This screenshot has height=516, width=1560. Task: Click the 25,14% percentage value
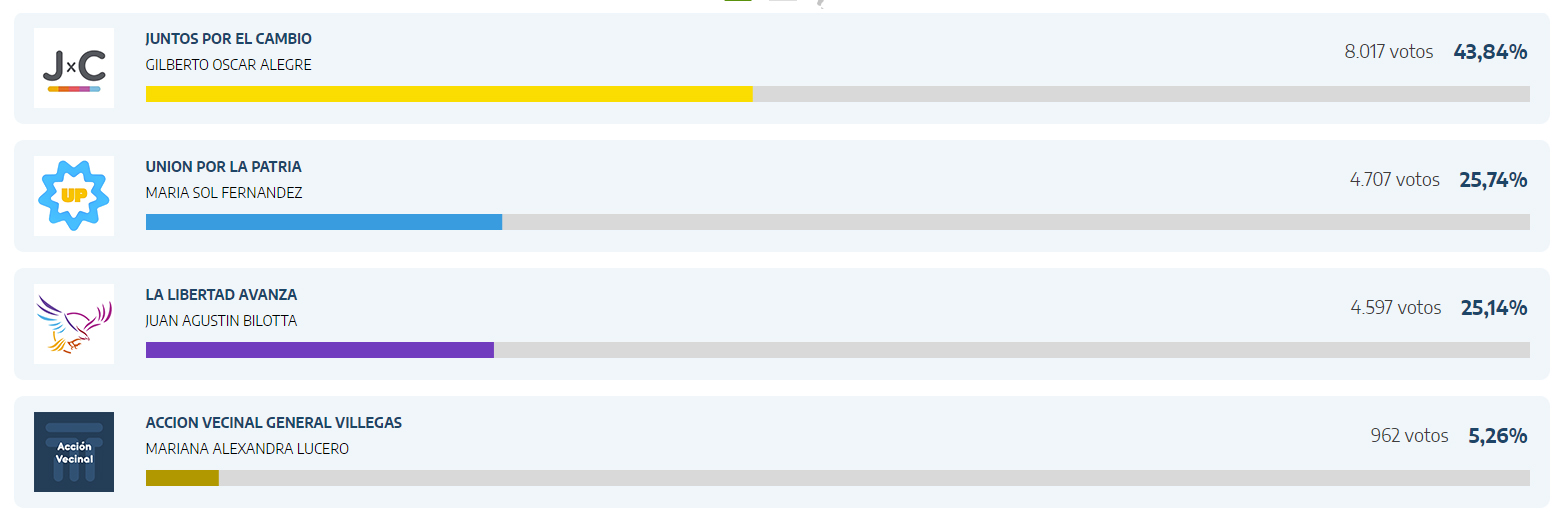(1494, 308)
